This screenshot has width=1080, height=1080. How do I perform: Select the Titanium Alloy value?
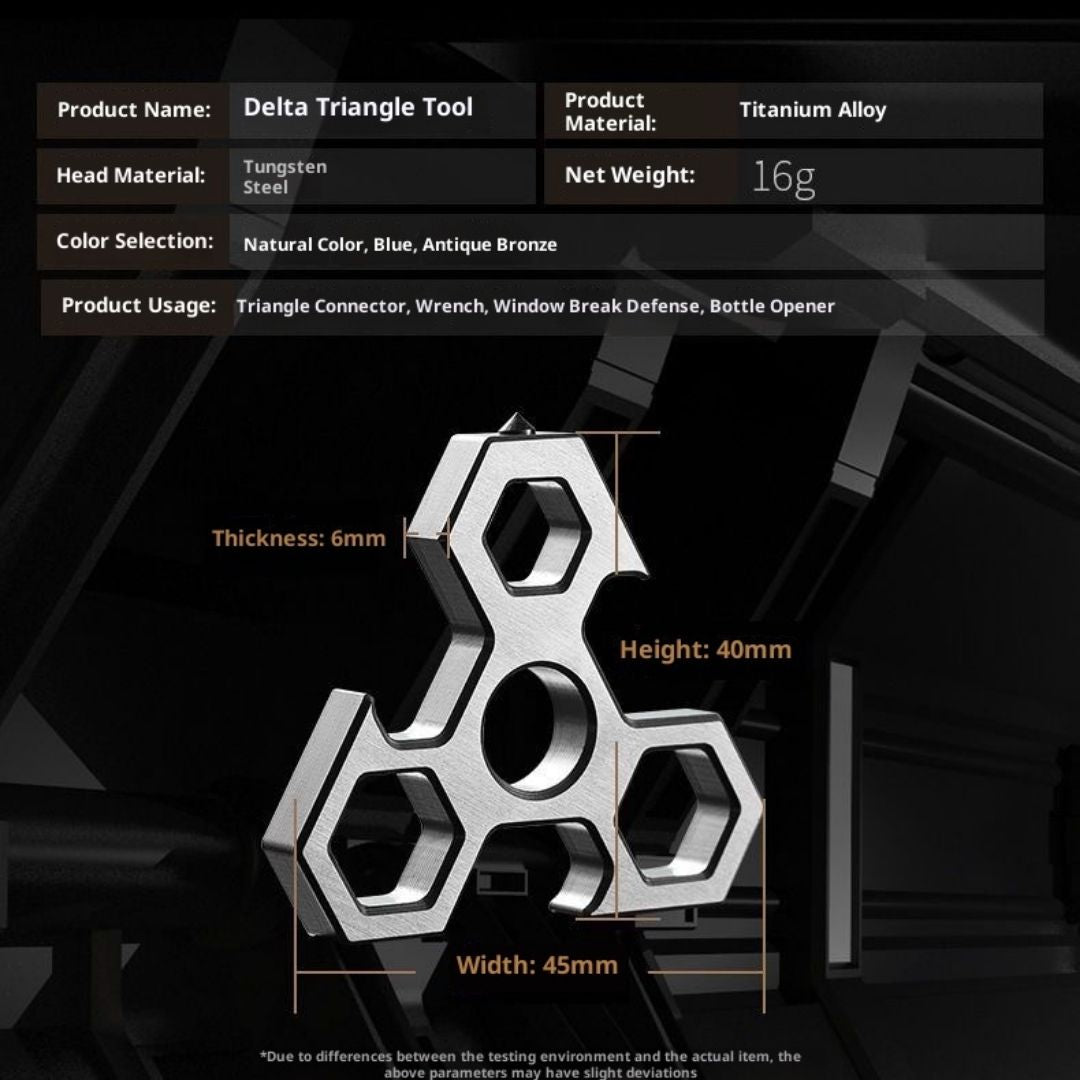click(812, 110)
